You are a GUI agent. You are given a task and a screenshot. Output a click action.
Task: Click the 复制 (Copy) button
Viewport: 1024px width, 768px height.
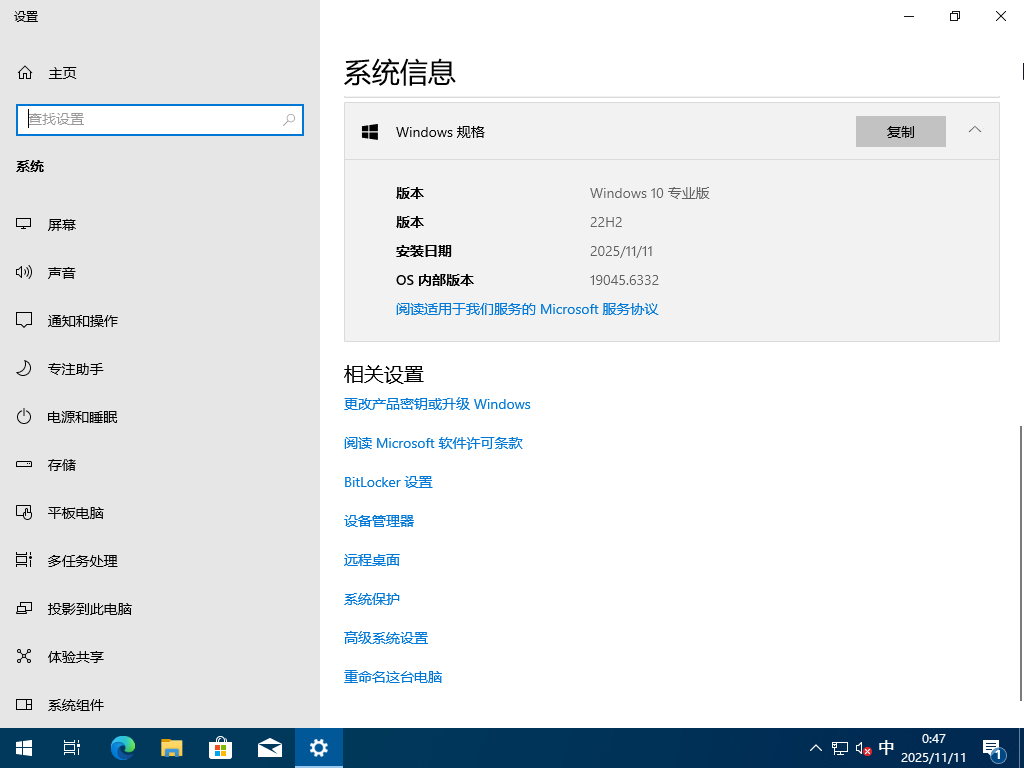pos(900,131)
